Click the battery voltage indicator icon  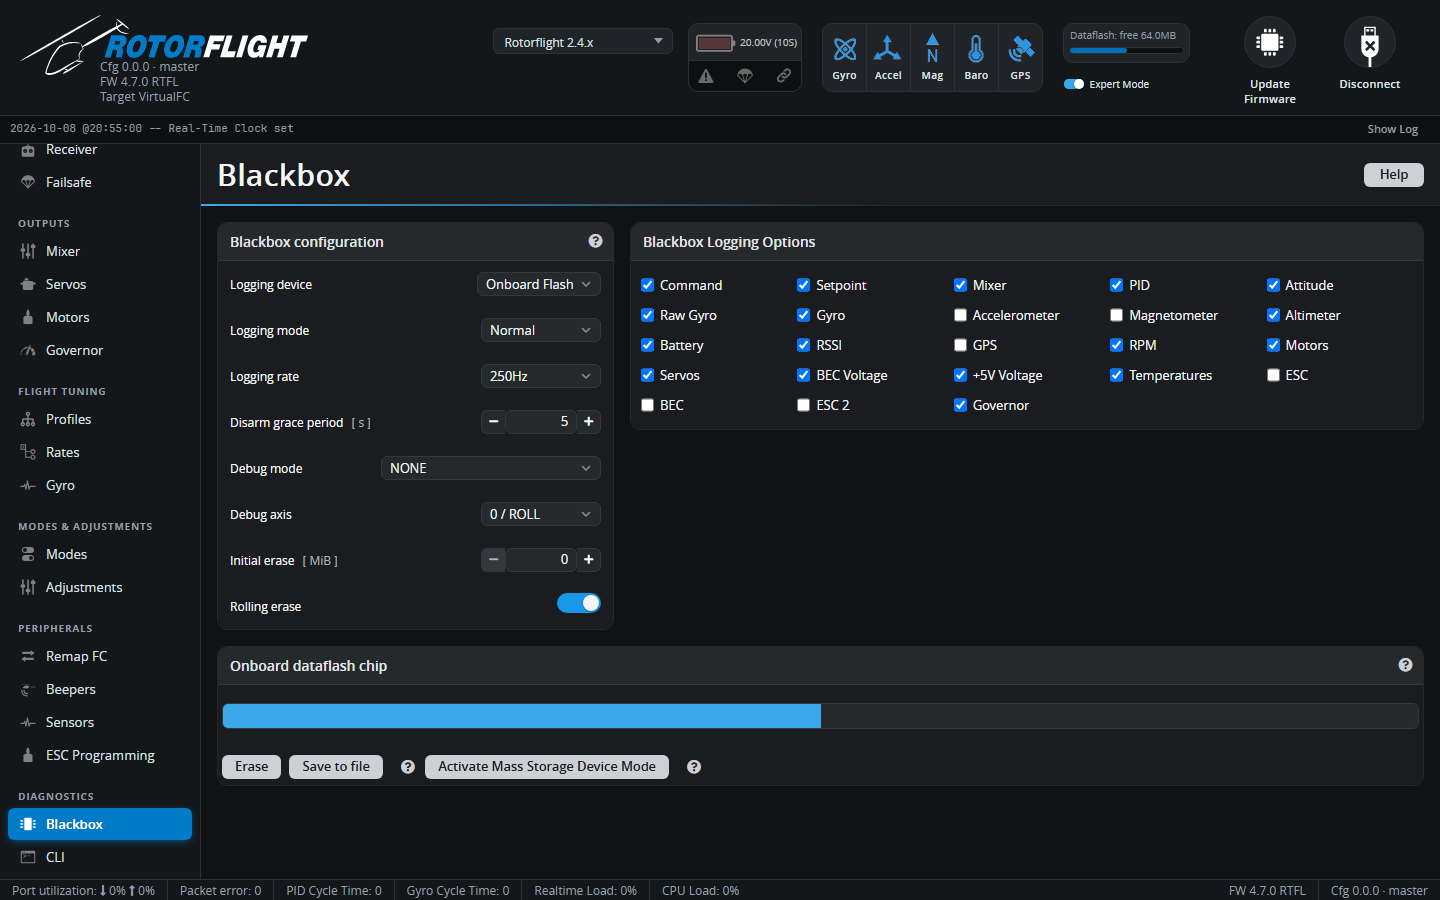tap(714, 43)
